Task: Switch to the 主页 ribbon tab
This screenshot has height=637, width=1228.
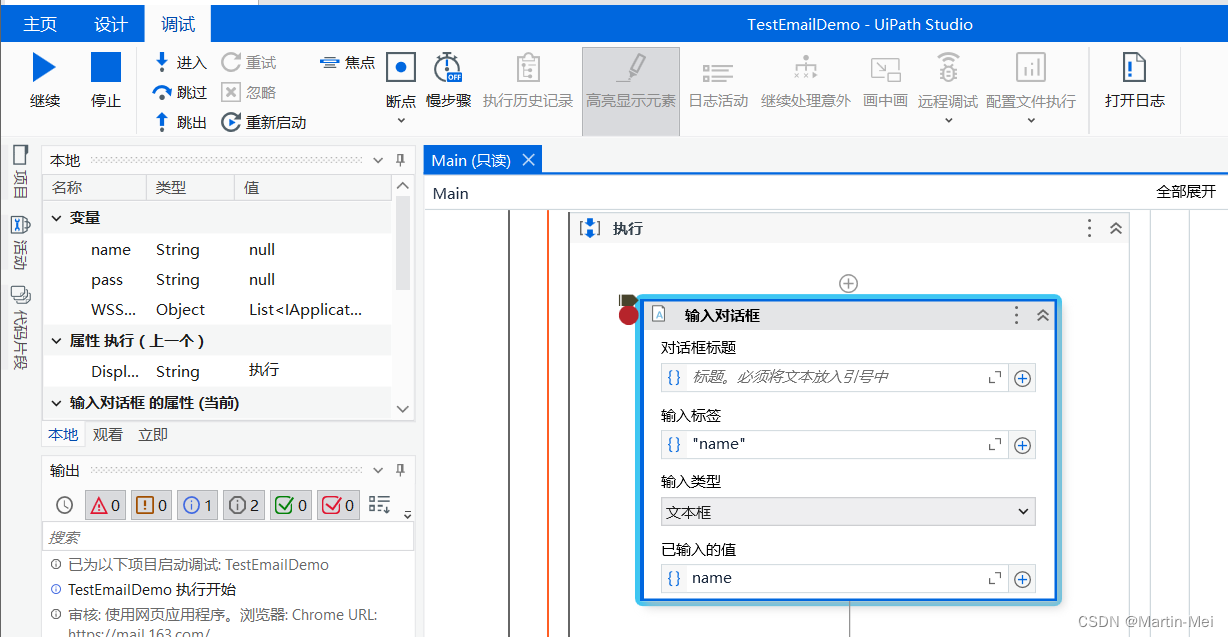Action: (40, 24)
